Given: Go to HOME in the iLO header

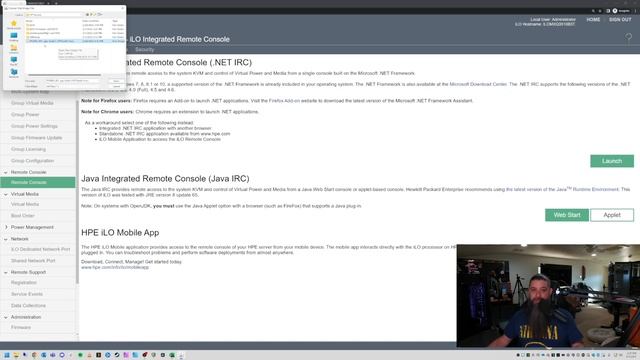Looking at the screenshot, I should pos(593,20).
